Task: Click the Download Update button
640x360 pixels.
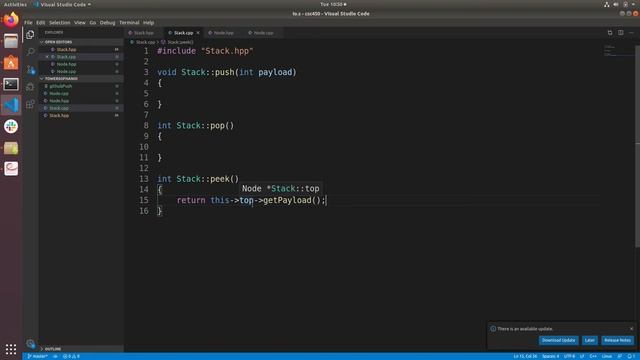Action: tap(558, 340)
